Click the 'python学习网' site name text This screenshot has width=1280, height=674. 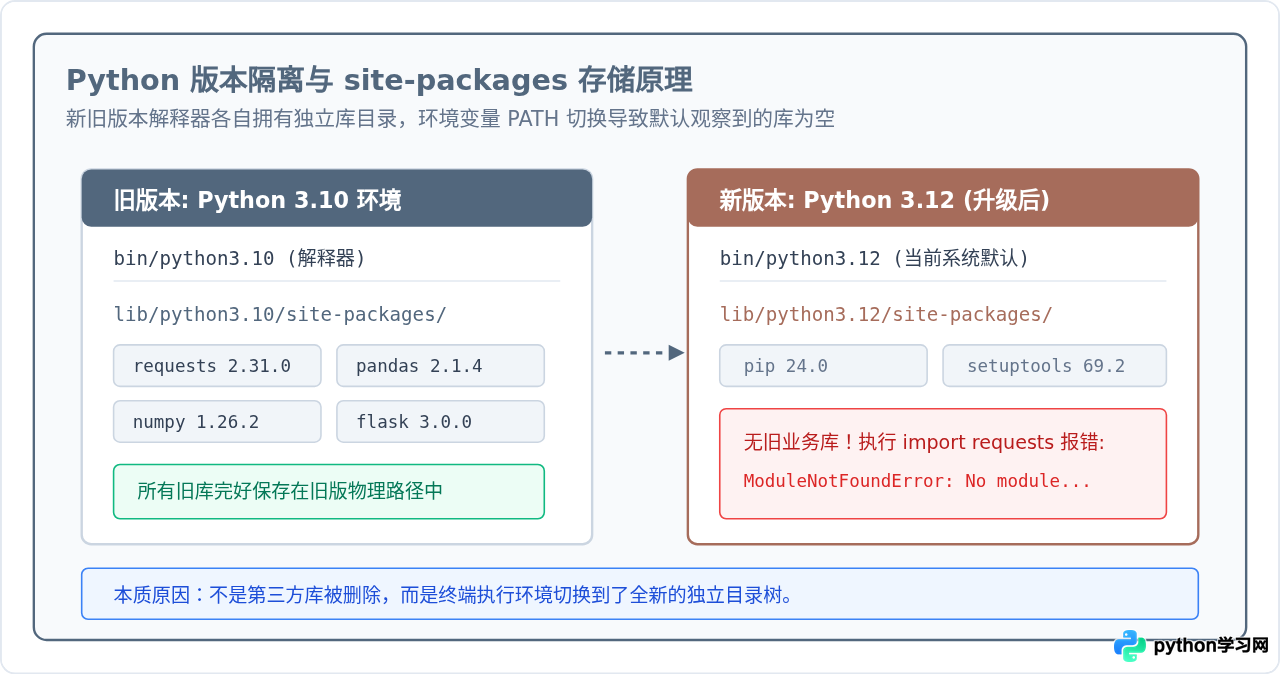(1211, 646)
